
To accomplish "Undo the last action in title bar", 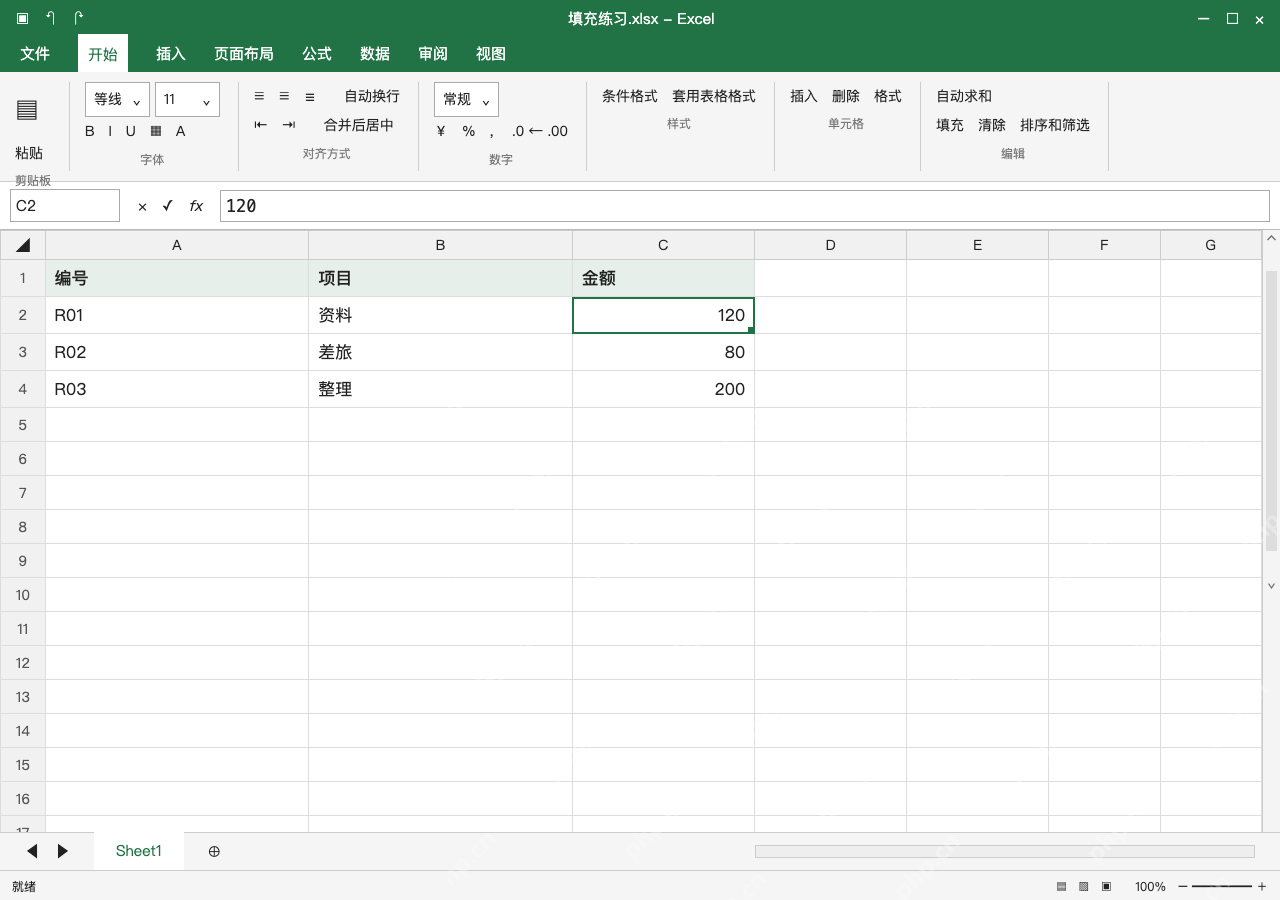I will [50, 18].
